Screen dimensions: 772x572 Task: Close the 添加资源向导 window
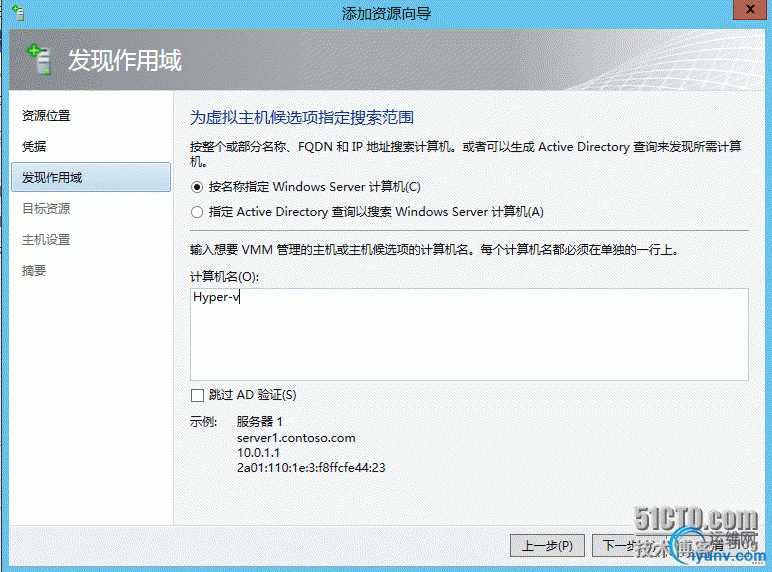click(x=750, y=9)
